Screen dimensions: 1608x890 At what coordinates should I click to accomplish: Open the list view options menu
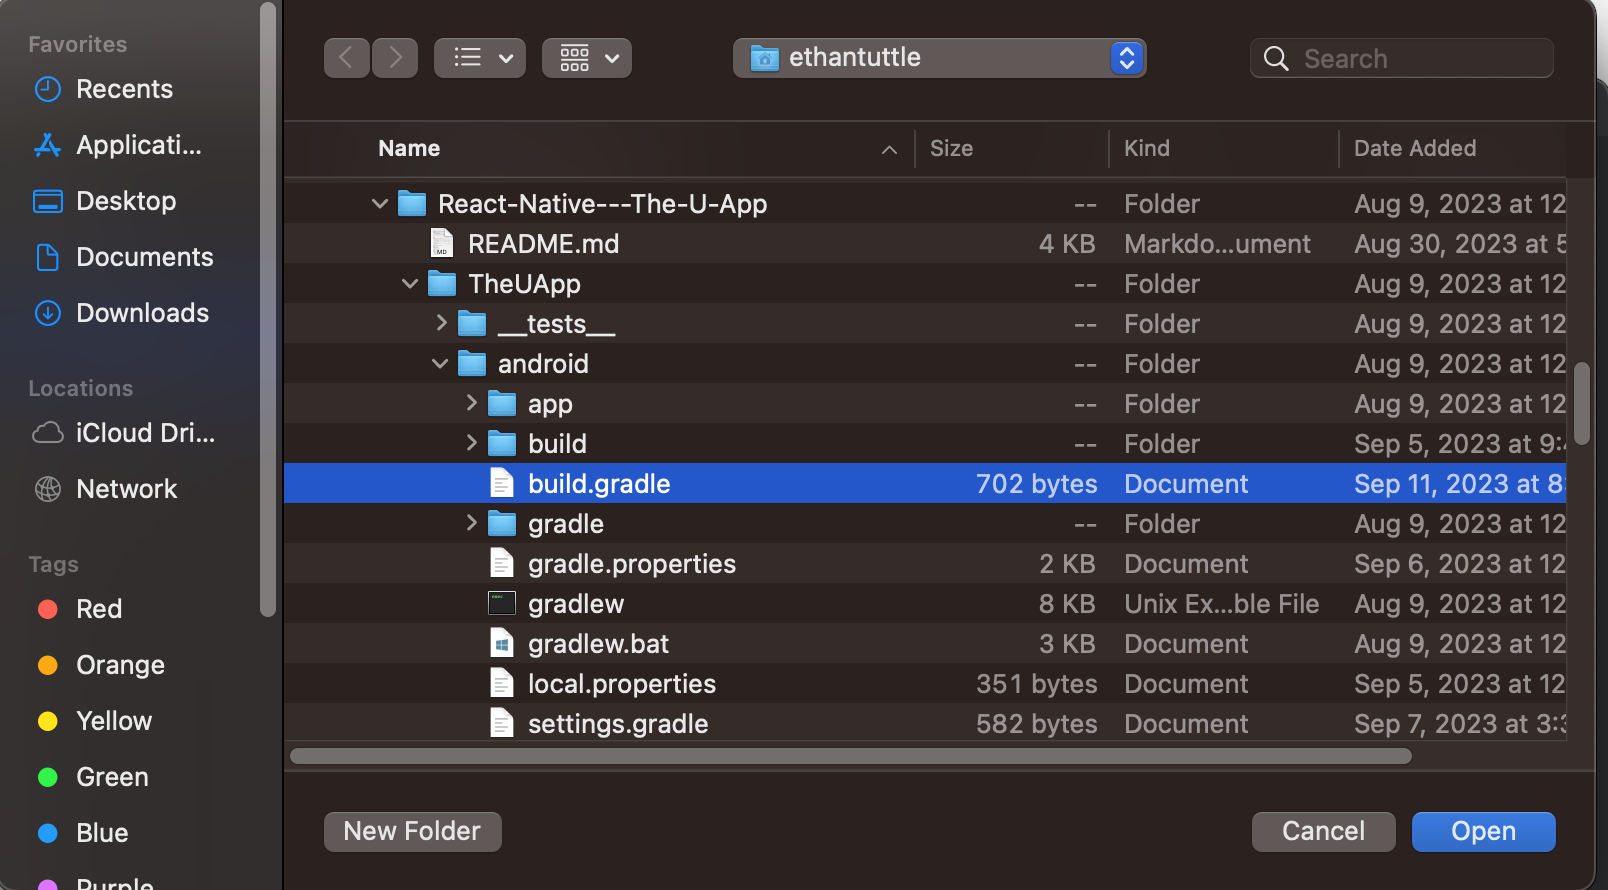click(480, 58)
